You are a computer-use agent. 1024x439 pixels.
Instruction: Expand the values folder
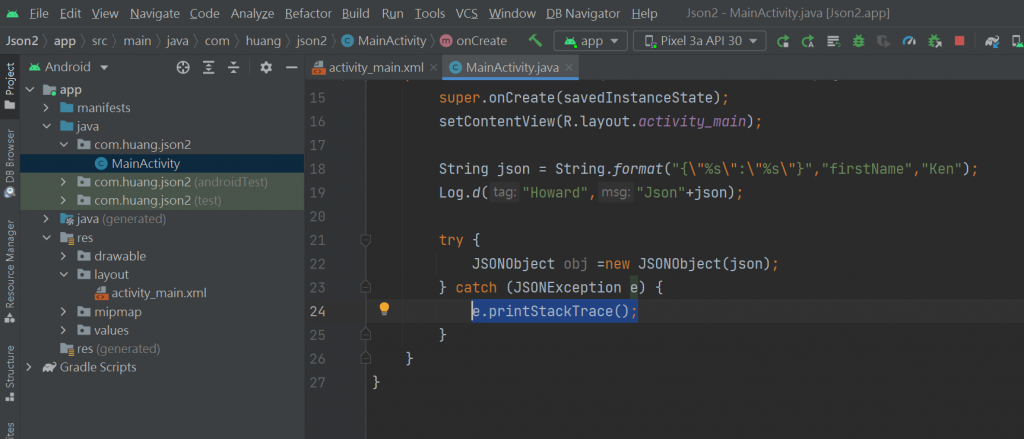[x=64, y=331]
